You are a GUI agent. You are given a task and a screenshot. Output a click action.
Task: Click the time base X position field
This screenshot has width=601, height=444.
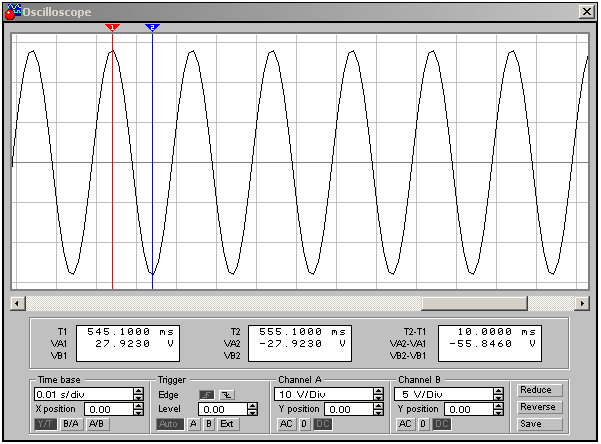tap(109, 409)
